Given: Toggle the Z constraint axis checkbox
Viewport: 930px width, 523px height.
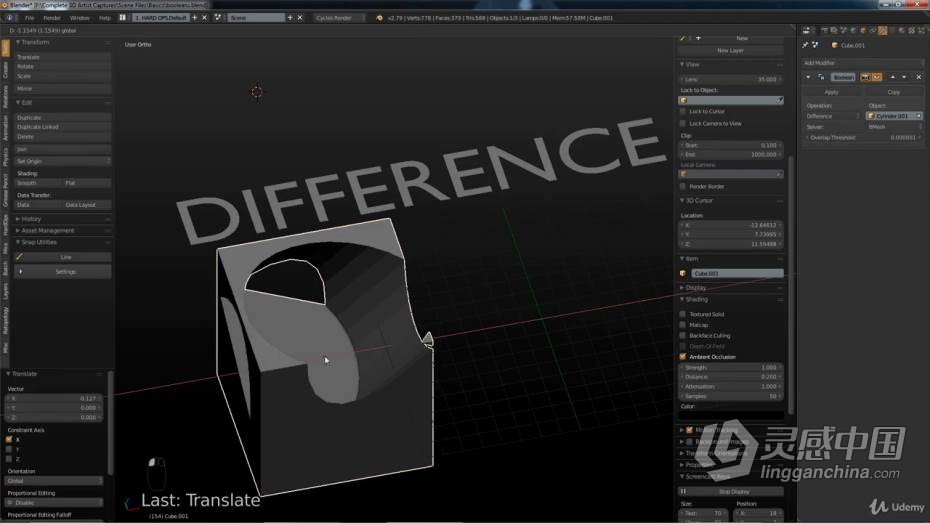Looking at the screenshot, I should pos(9,459).
